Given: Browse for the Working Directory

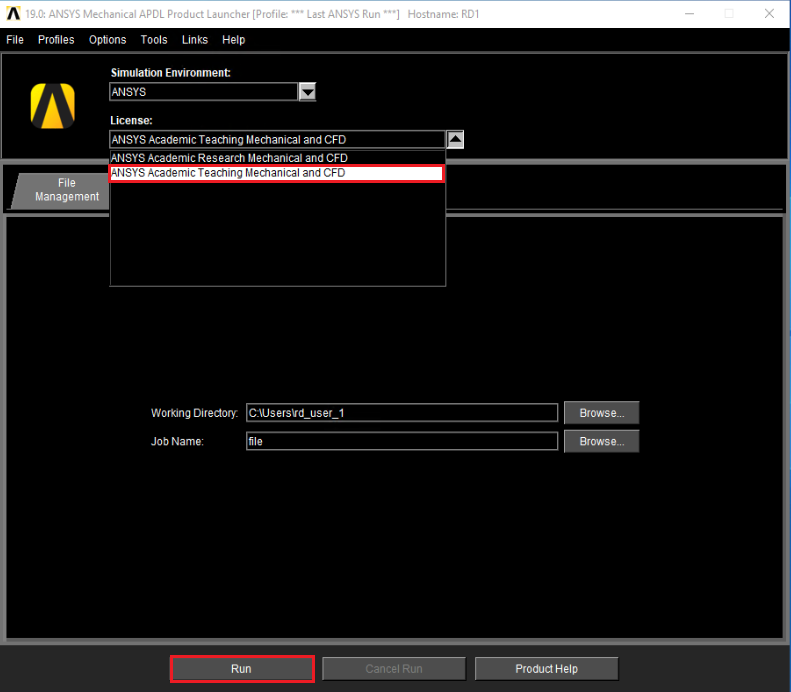Looking at the screenshot, I should [601, 413].
